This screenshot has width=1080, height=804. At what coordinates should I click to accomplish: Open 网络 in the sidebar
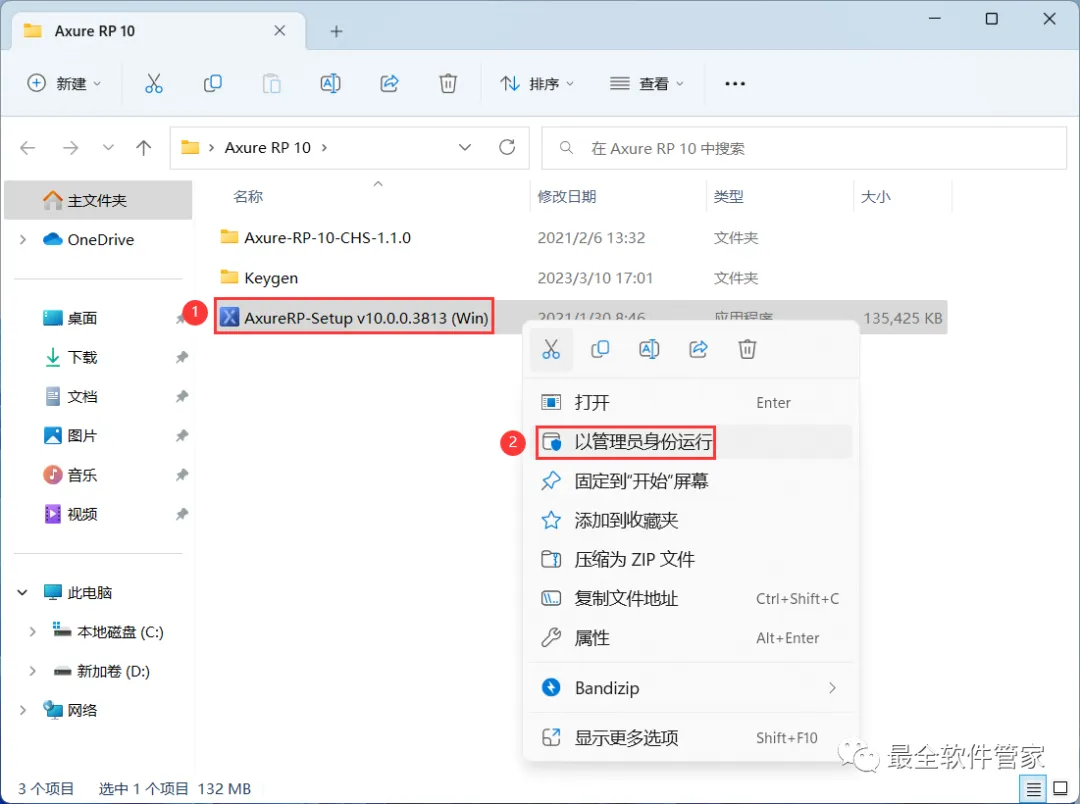82,710
